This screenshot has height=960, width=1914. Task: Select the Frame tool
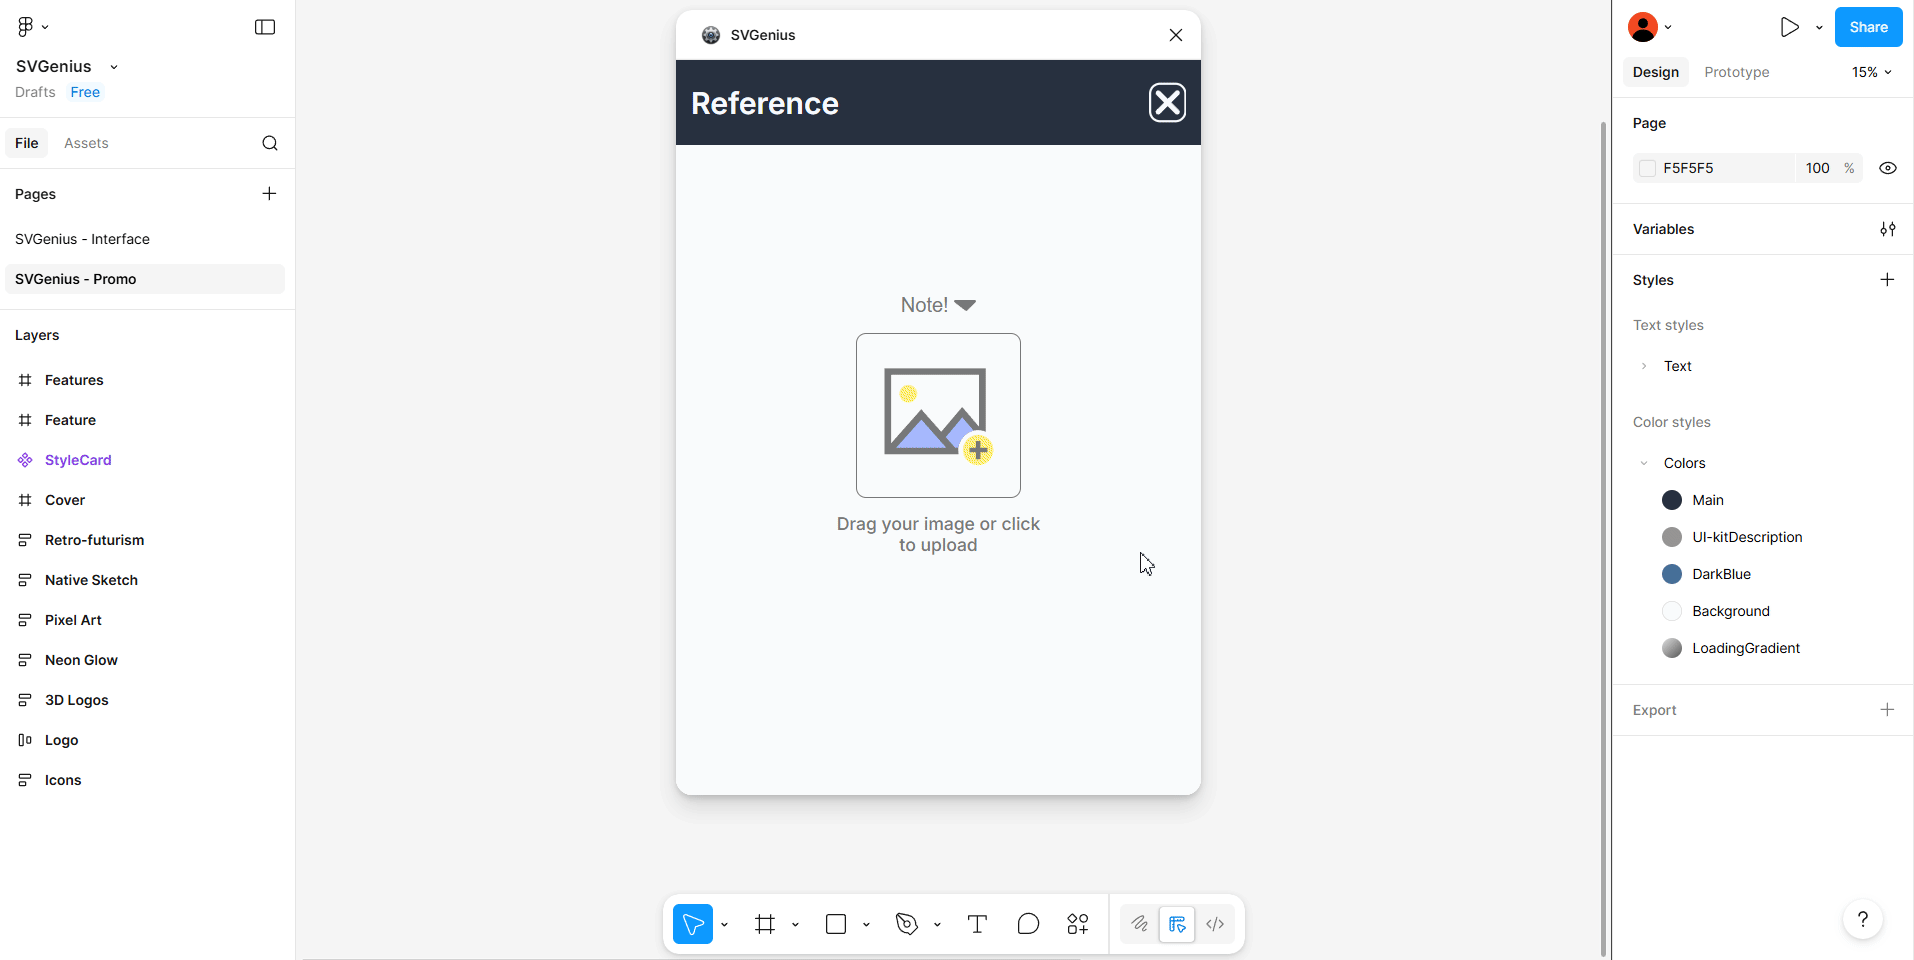766,924
